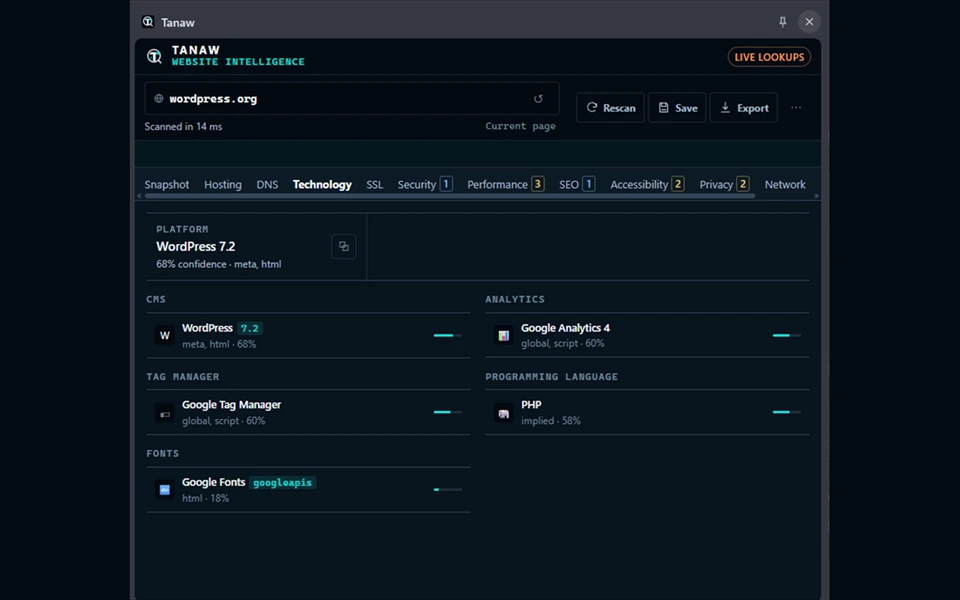Click the WordPress confidence bar
The width and height of the screenshot is (960, 600).
pos(448,335)
